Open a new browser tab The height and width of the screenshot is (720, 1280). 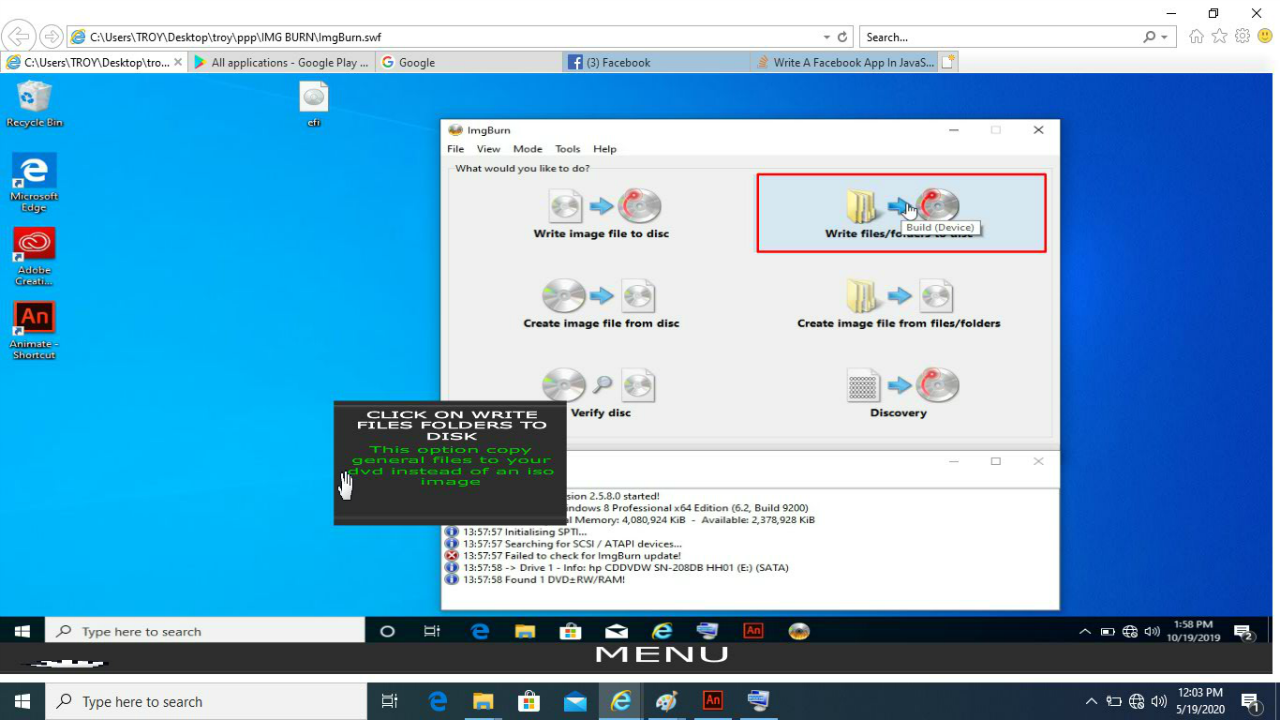(948, 62)
